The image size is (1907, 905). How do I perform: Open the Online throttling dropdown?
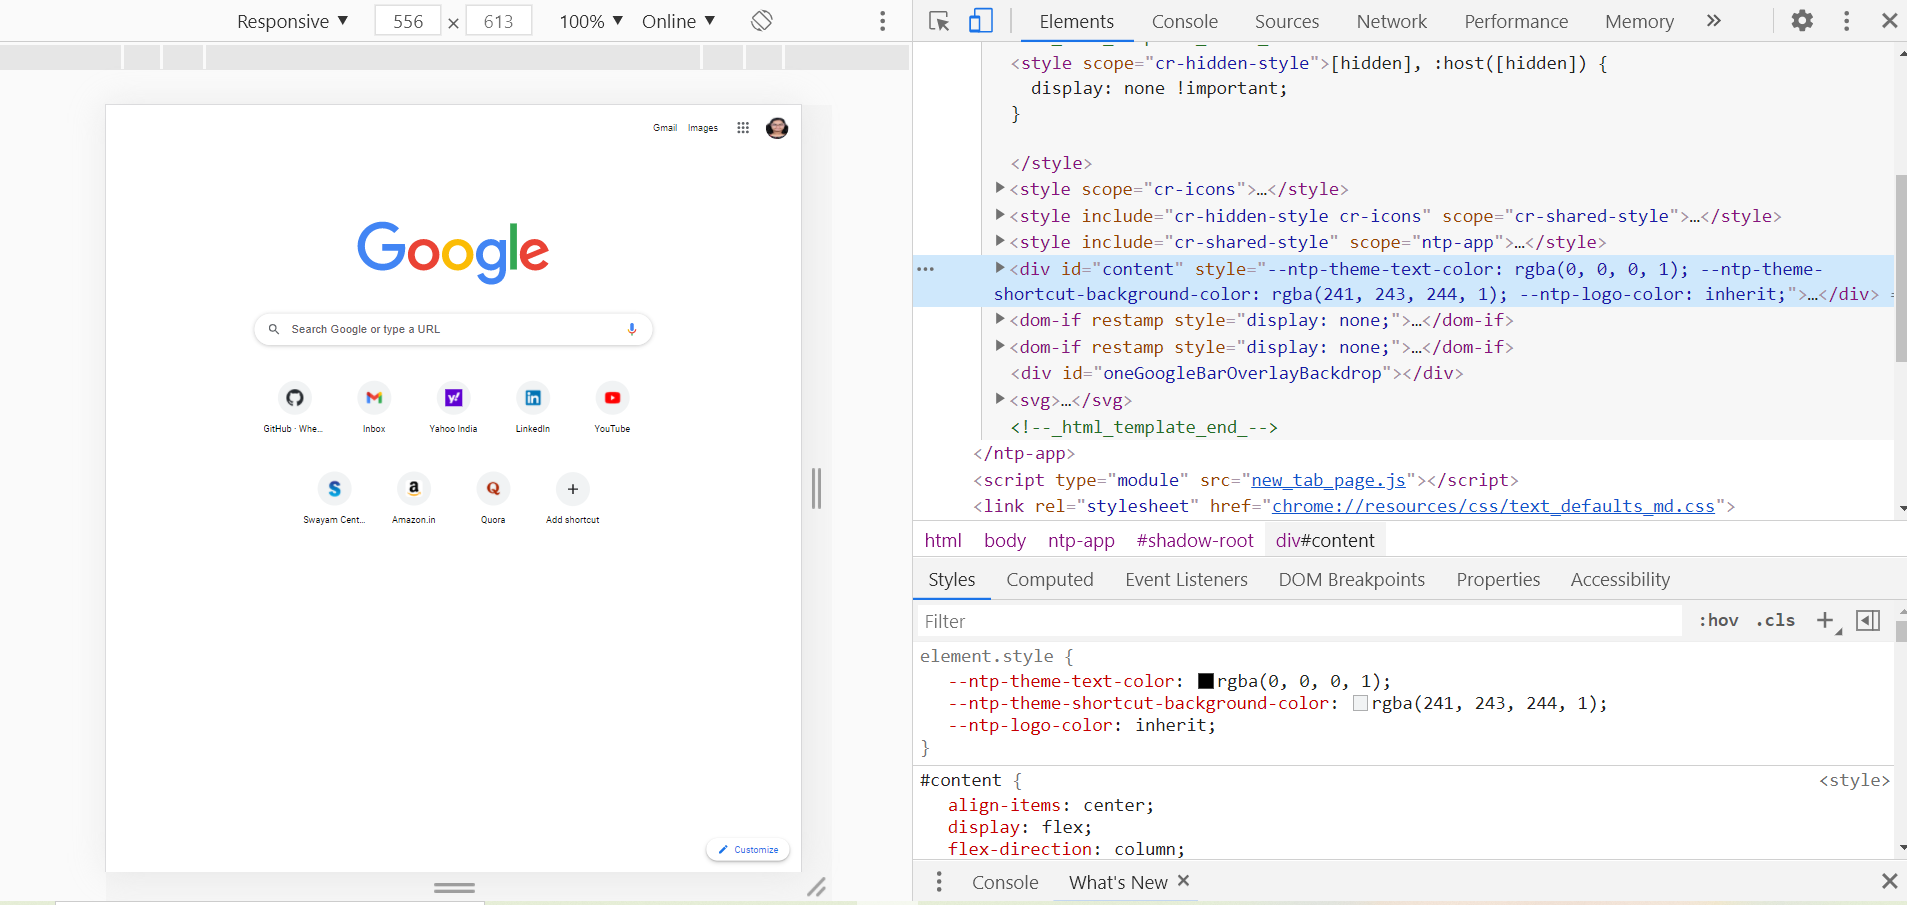point(678,21)
